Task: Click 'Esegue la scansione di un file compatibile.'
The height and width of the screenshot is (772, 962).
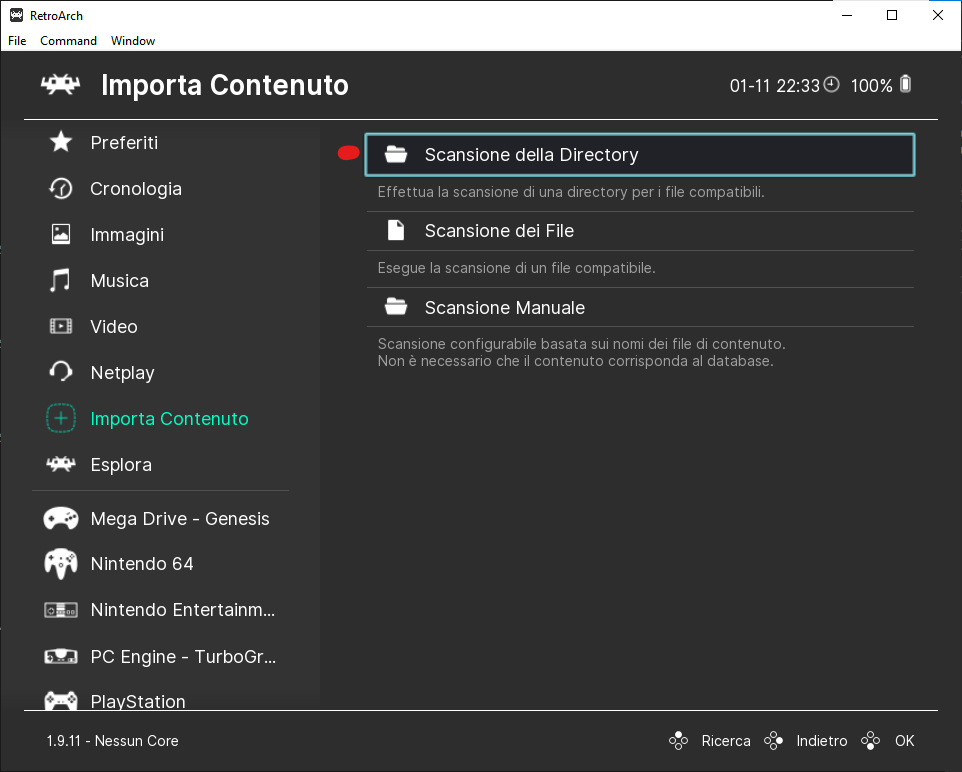Action: click(x=516, y=268)
